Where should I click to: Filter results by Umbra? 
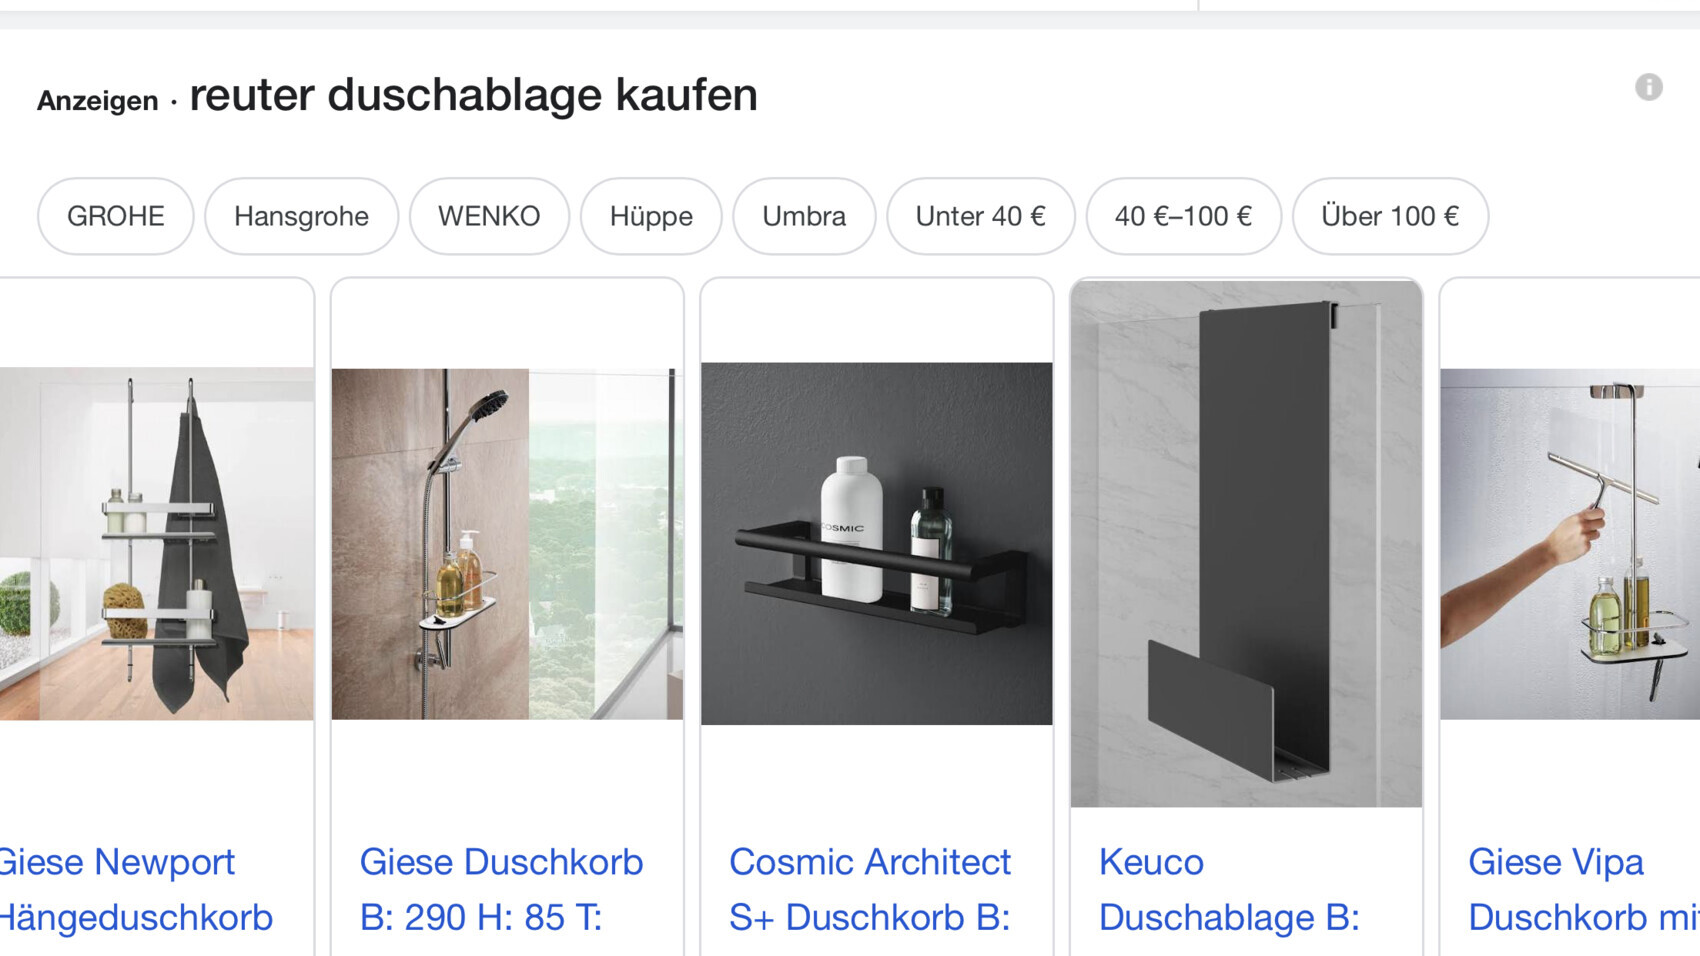(804, 216)
